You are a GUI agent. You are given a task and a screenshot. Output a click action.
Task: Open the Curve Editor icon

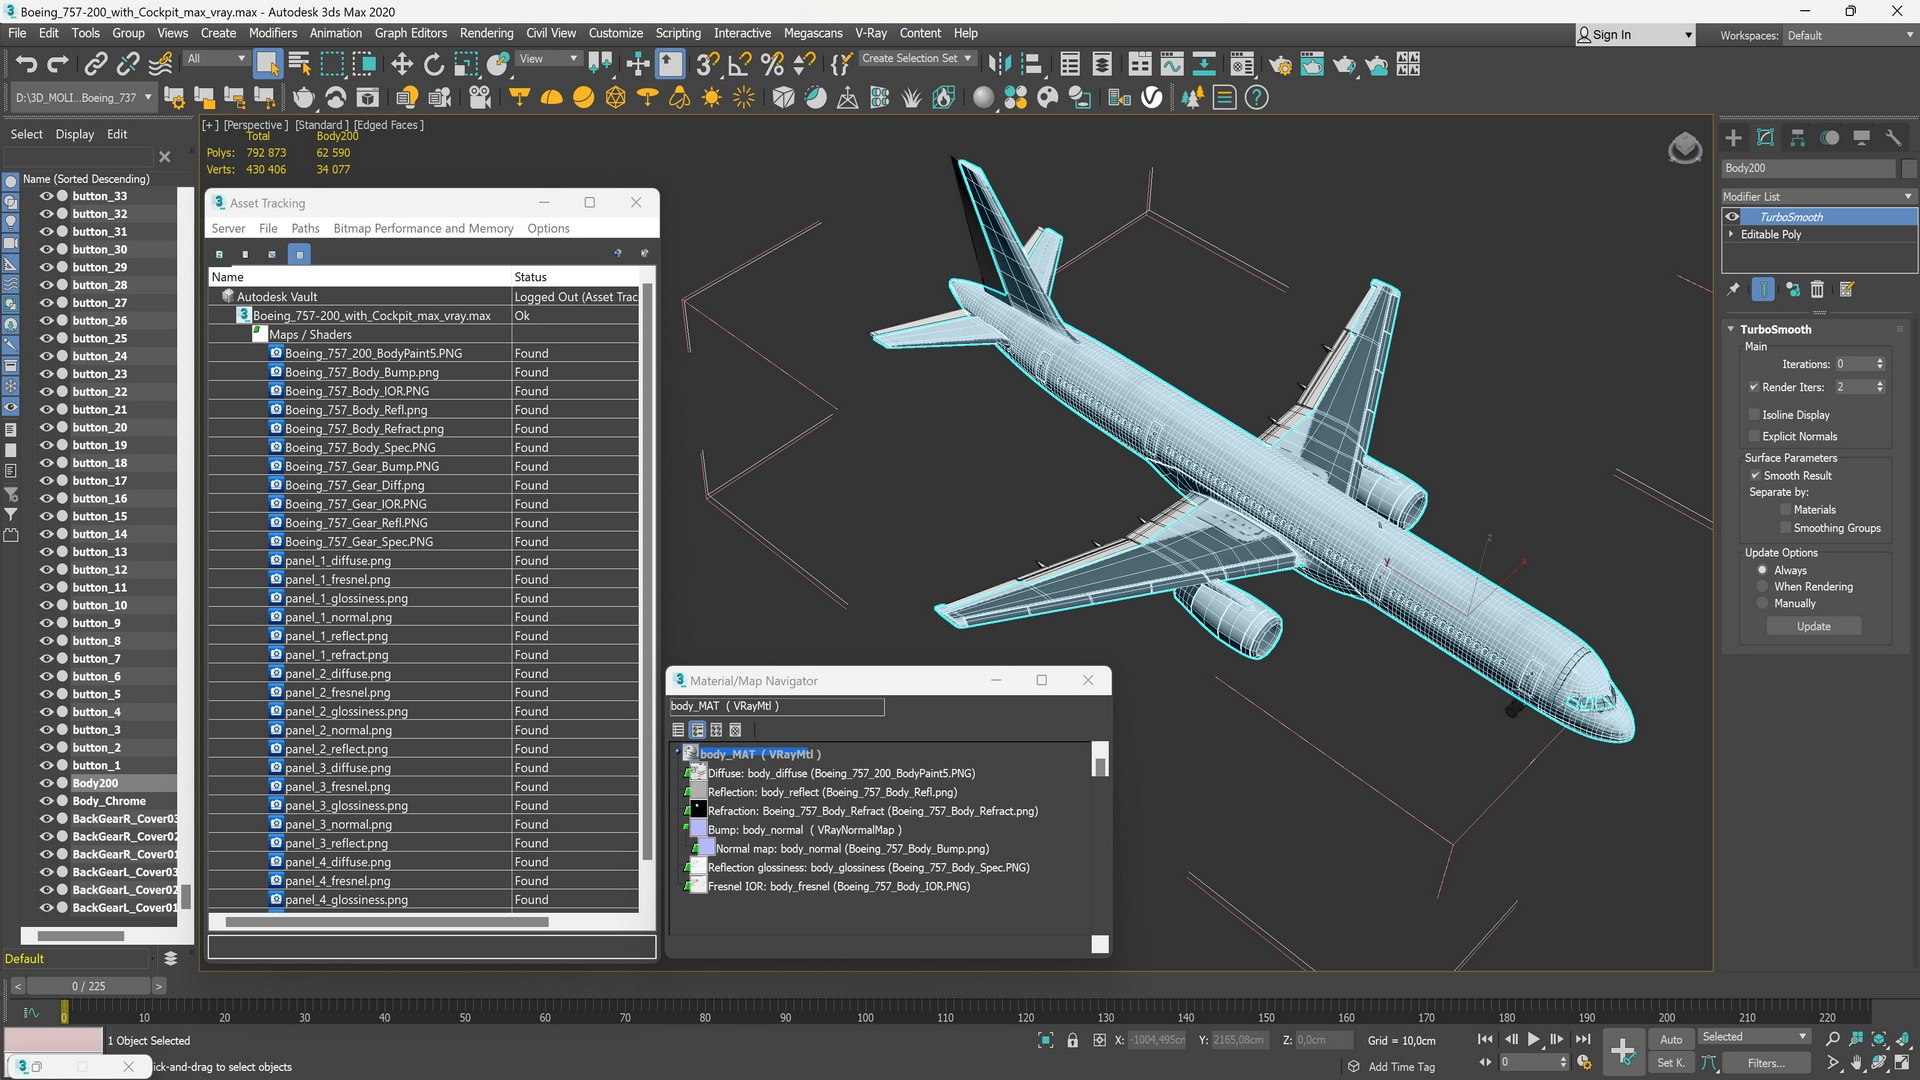1171,65
